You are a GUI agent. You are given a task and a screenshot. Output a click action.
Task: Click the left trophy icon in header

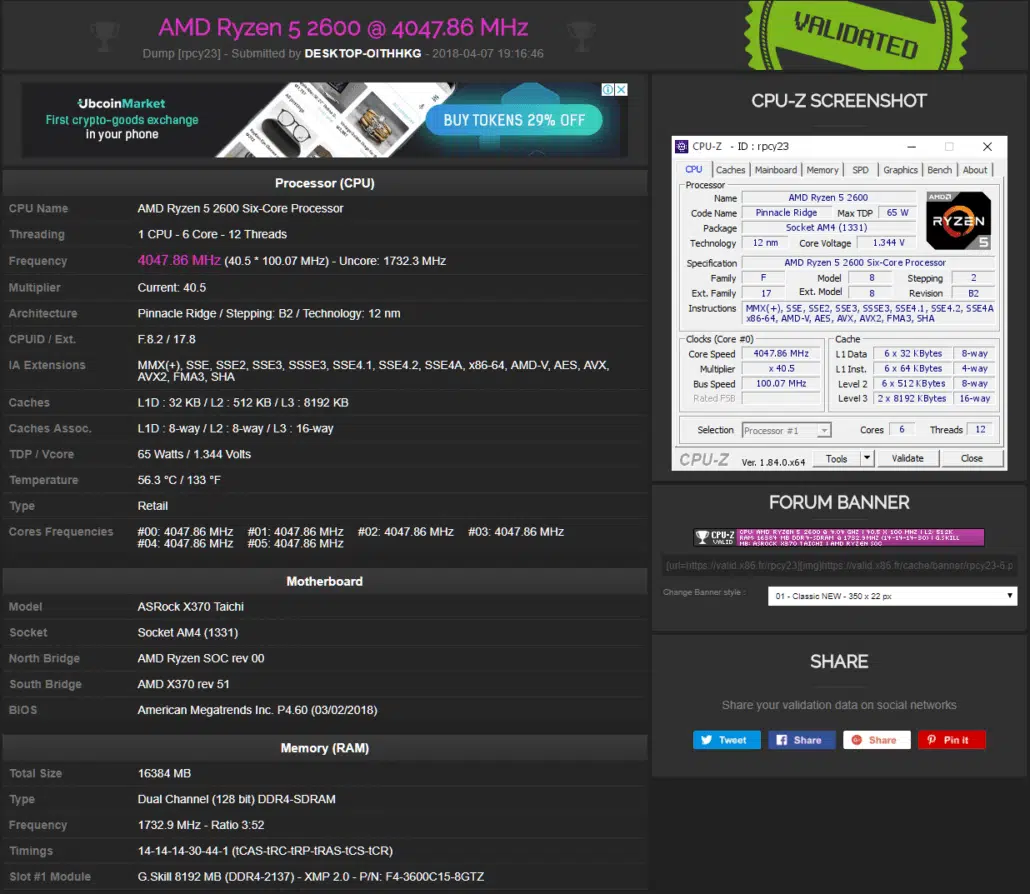[x=105, y=36]
